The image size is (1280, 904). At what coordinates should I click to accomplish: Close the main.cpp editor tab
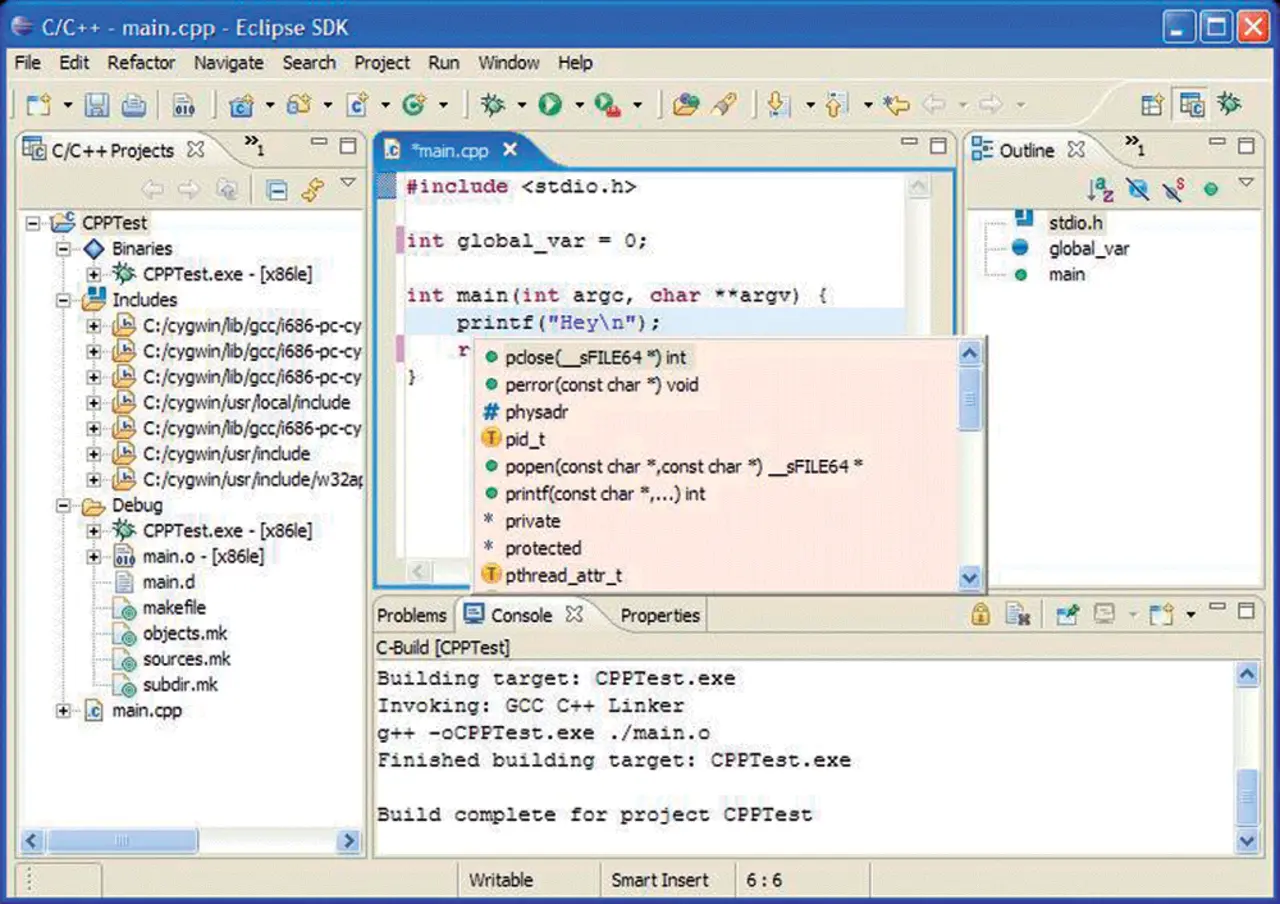(510, 150)
